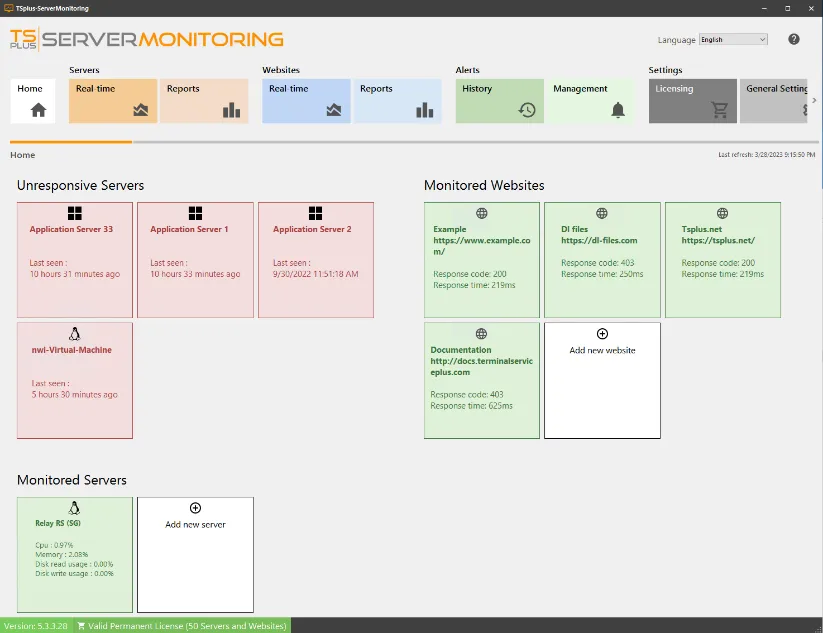Screen dimensions: 823x633
Task: Click the Home breadcrumb label
Action: point(22,155)
